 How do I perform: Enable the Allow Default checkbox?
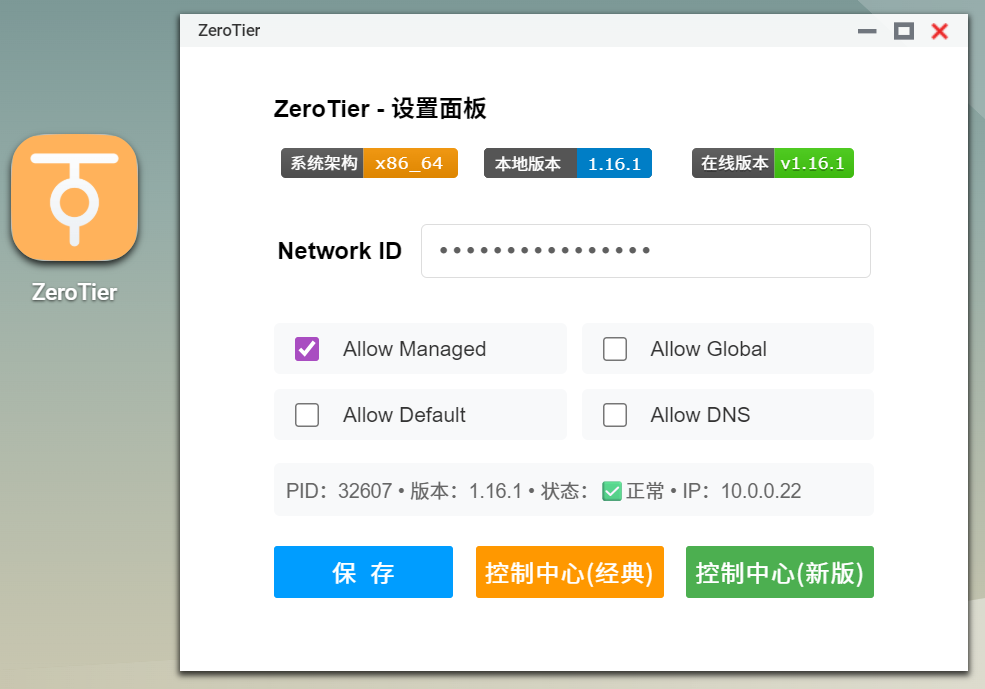[307, 415]
